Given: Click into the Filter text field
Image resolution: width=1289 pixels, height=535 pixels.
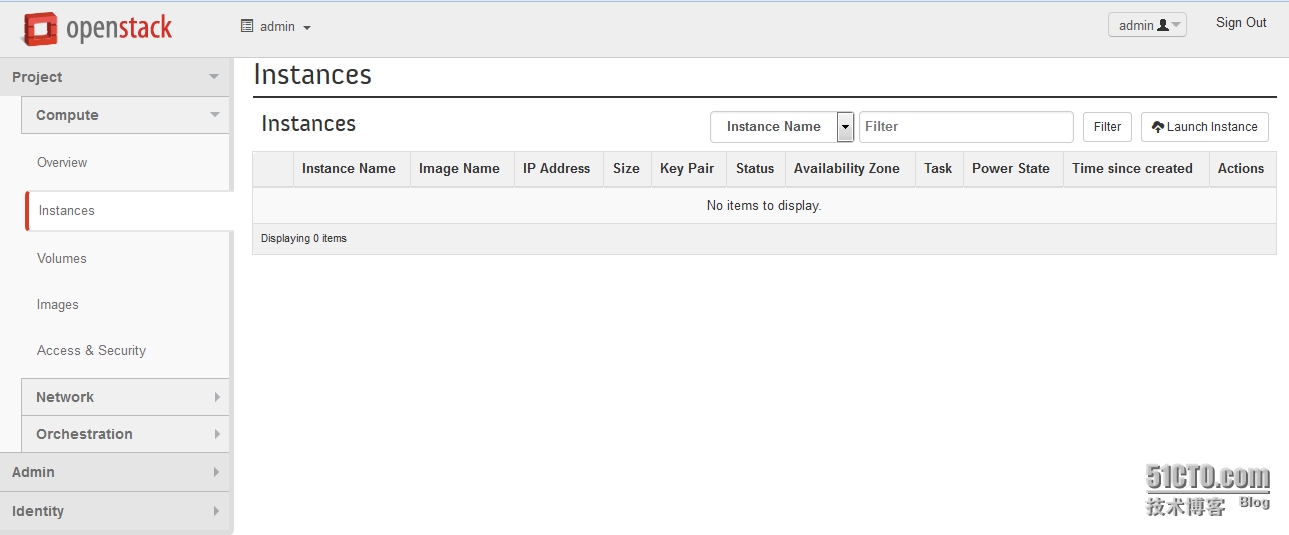Looking at the screenshot, I should (966, 127).
